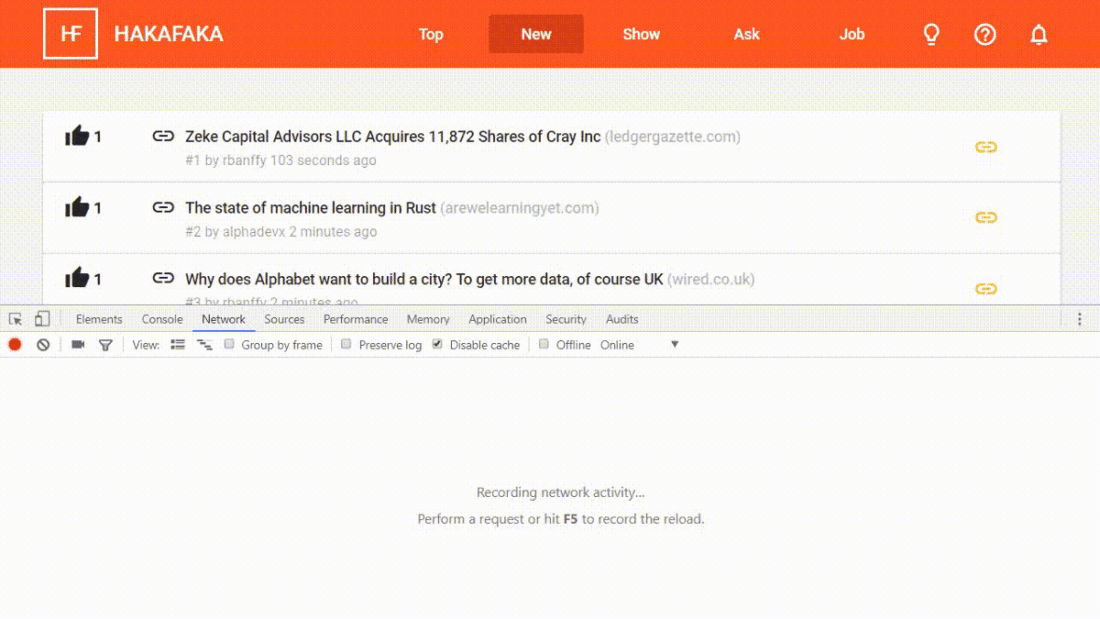1100x619 pixels.
Task: Click the notification bell icon
Action: (1039, 34)
